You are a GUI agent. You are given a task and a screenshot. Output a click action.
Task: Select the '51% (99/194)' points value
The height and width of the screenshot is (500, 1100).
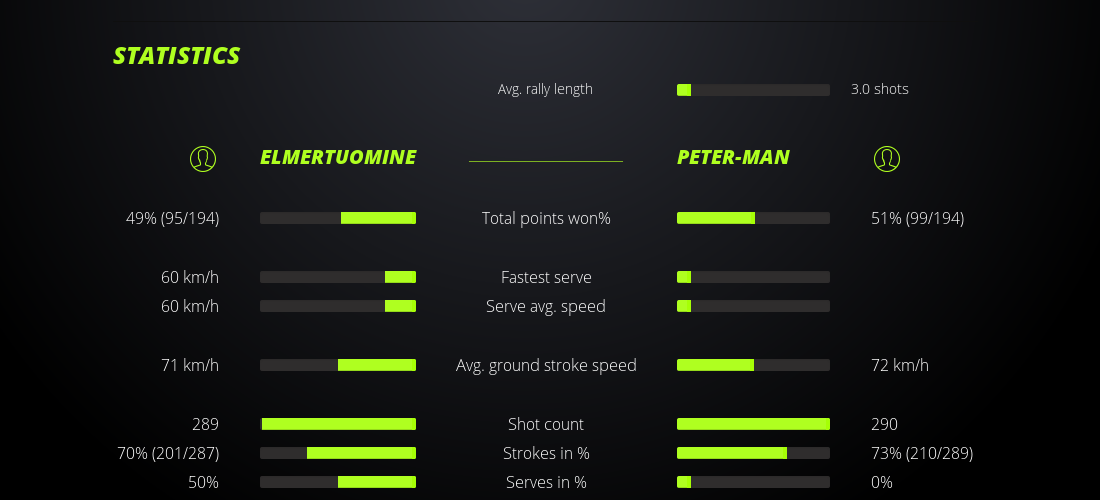coord(918,218)
